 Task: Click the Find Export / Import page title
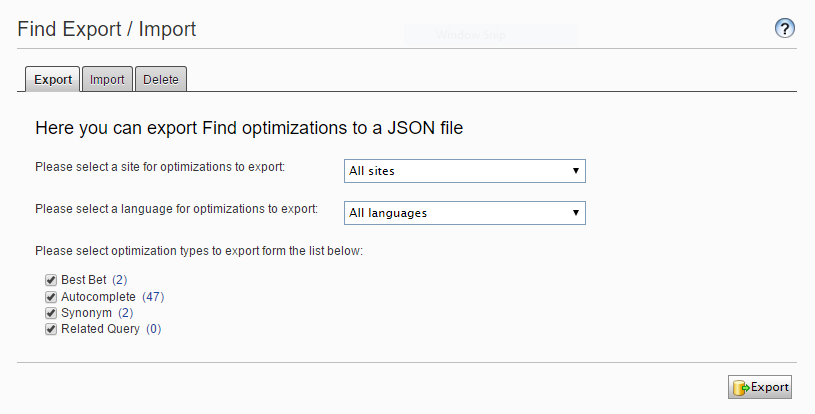pos(107,29)
